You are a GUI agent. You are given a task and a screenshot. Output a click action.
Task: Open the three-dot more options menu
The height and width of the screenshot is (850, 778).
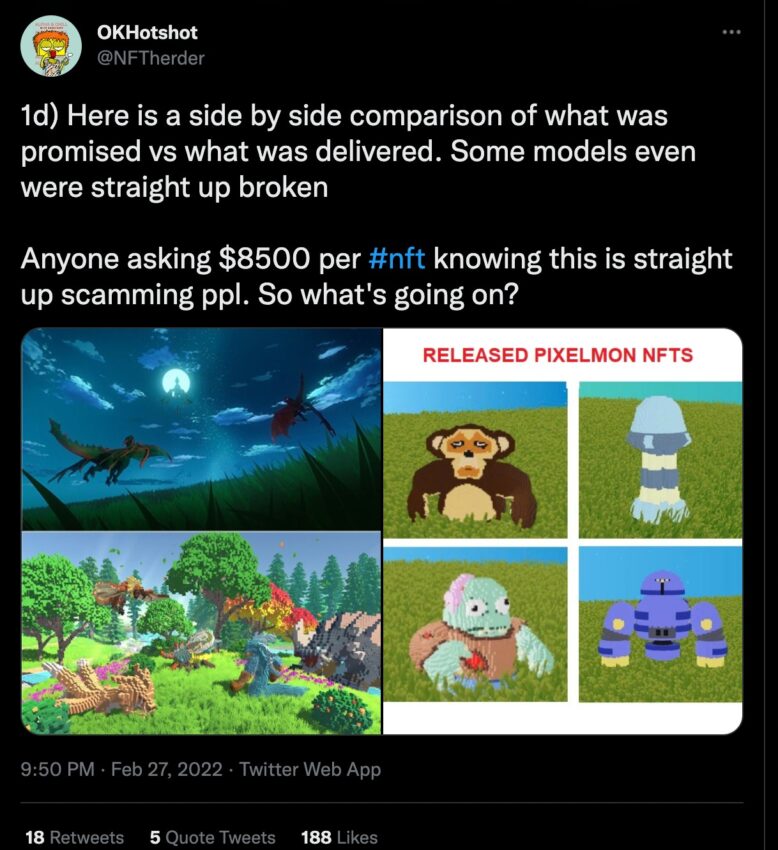pos(731,33)
